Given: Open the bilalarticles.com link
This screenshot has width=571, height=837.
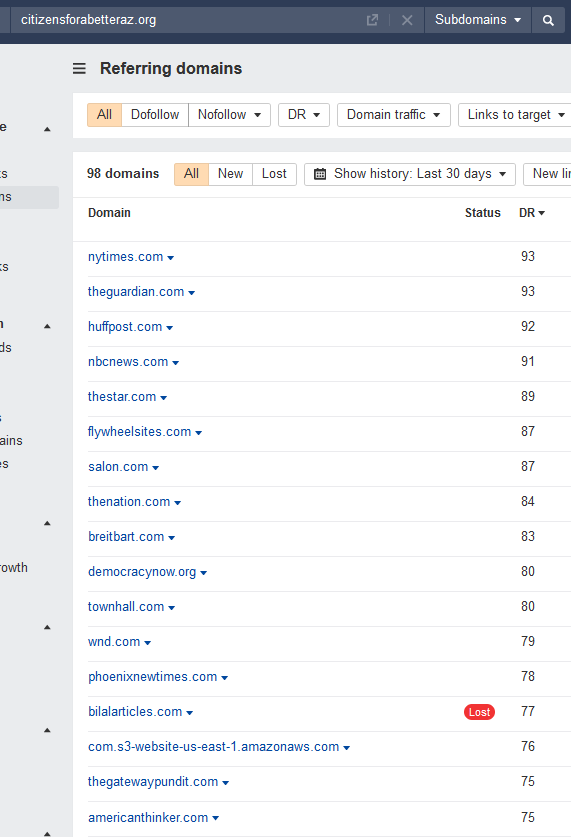Looking at the screenshot, I should point(135,712).
